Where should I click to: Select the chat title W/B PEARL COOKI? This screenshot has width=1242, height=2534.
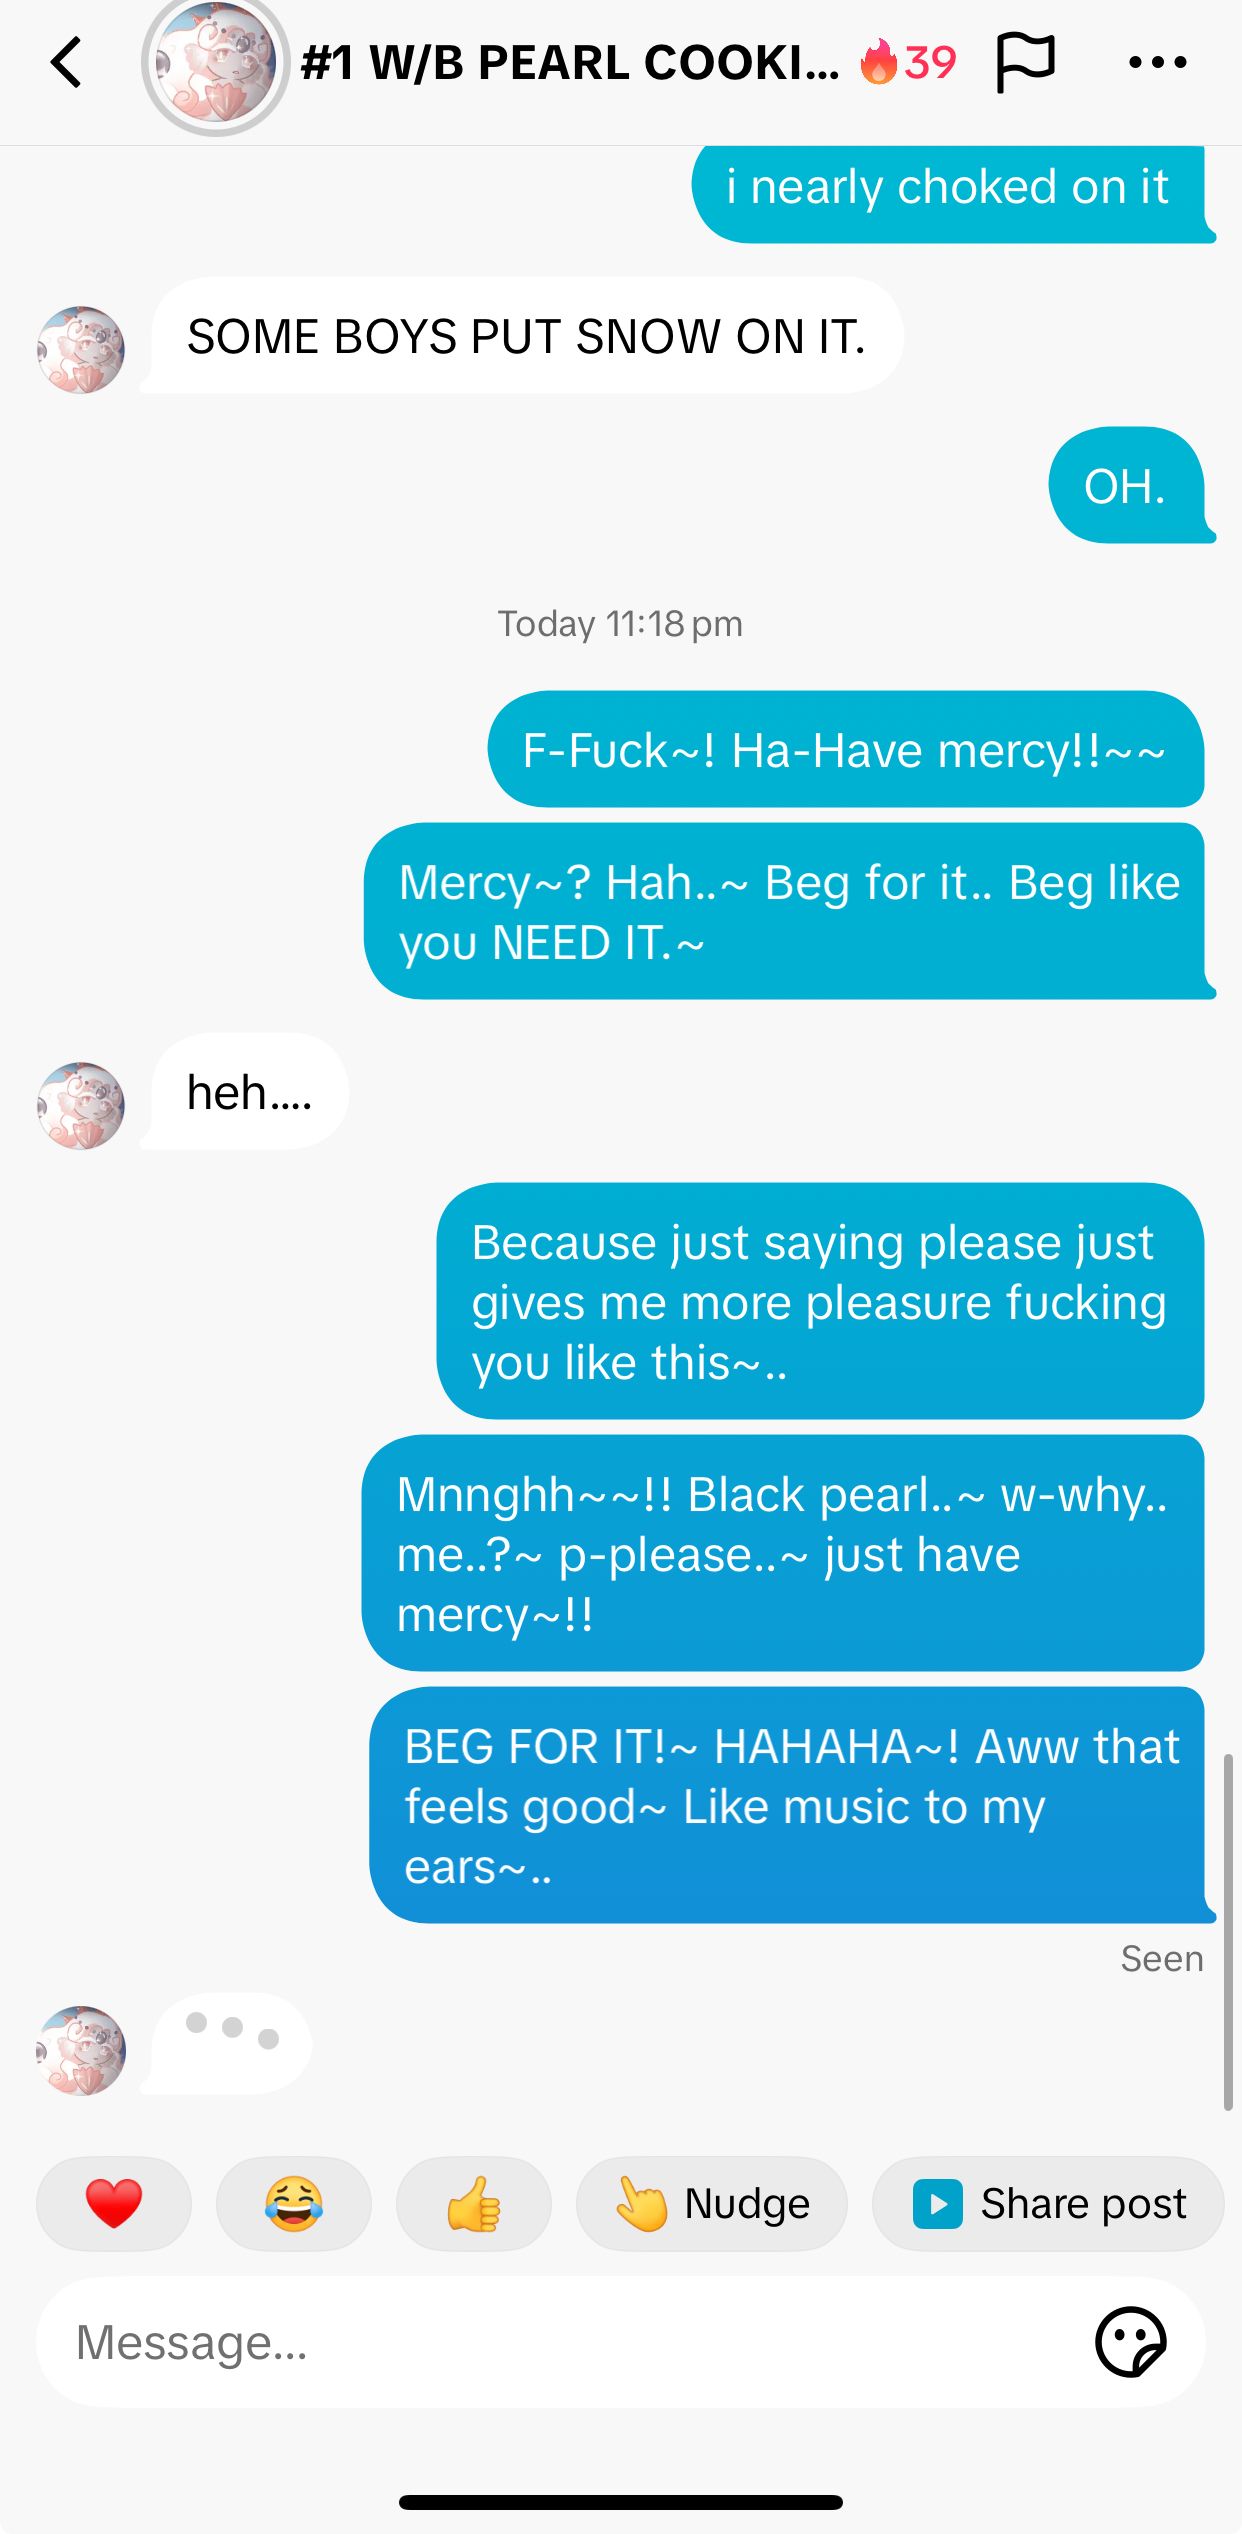tap(570, 62)
